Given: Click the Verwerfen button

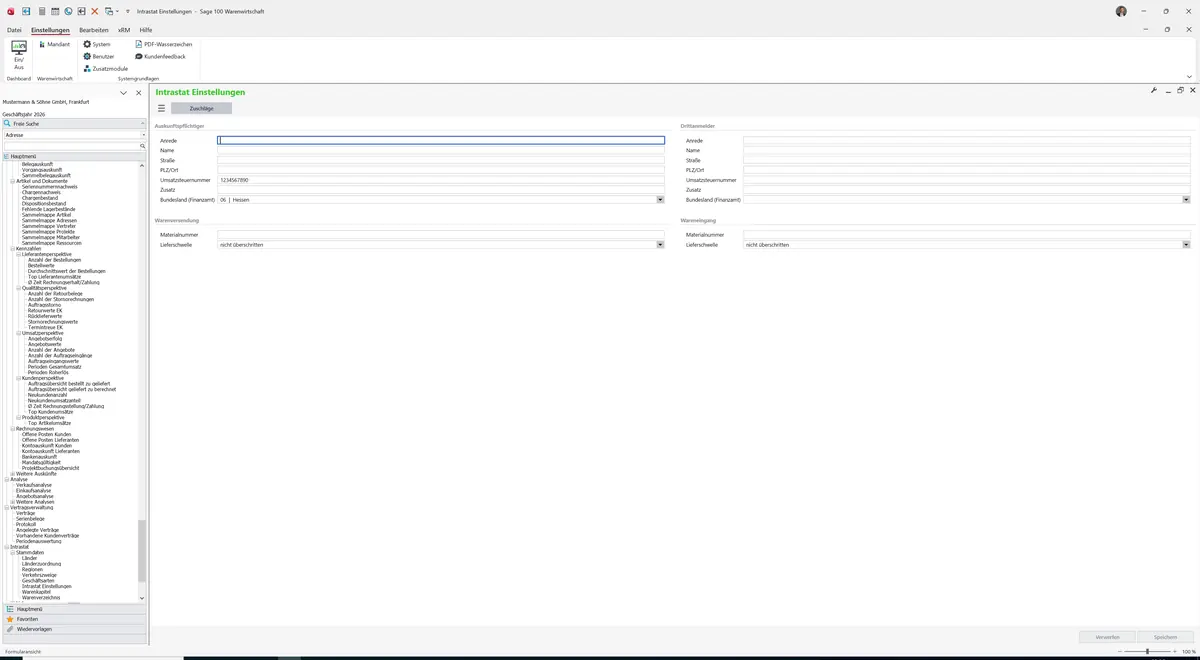Looking at the screenshot, I should tap(1107, 637).
